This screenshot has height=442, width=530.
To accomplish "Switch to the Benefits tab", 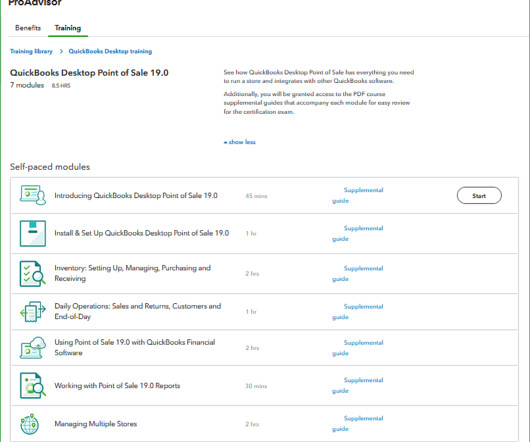I will click(28, 28).
